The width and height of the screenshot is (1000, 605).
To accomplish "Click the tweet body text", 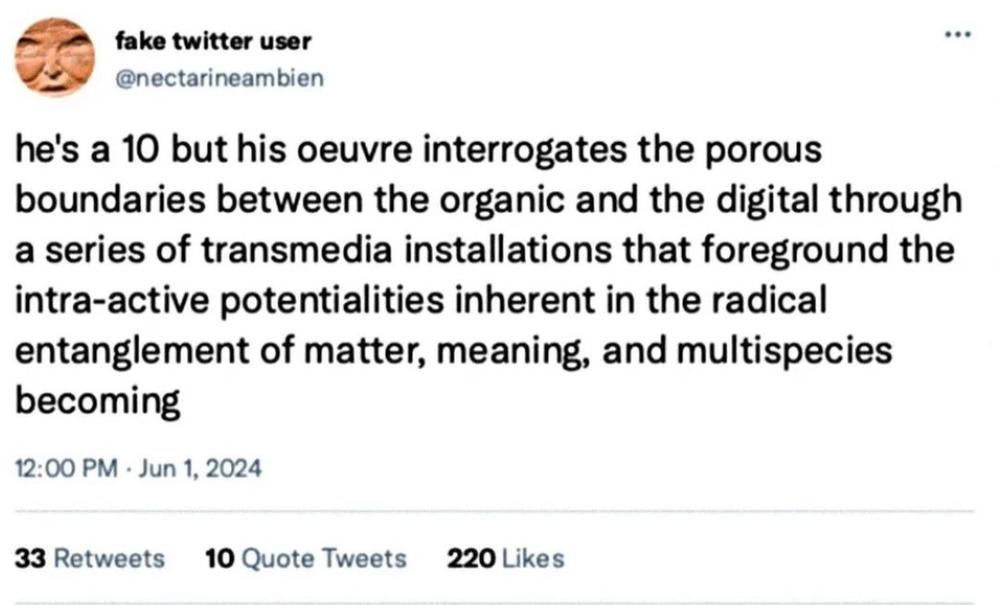I will (x=488, y=274).
